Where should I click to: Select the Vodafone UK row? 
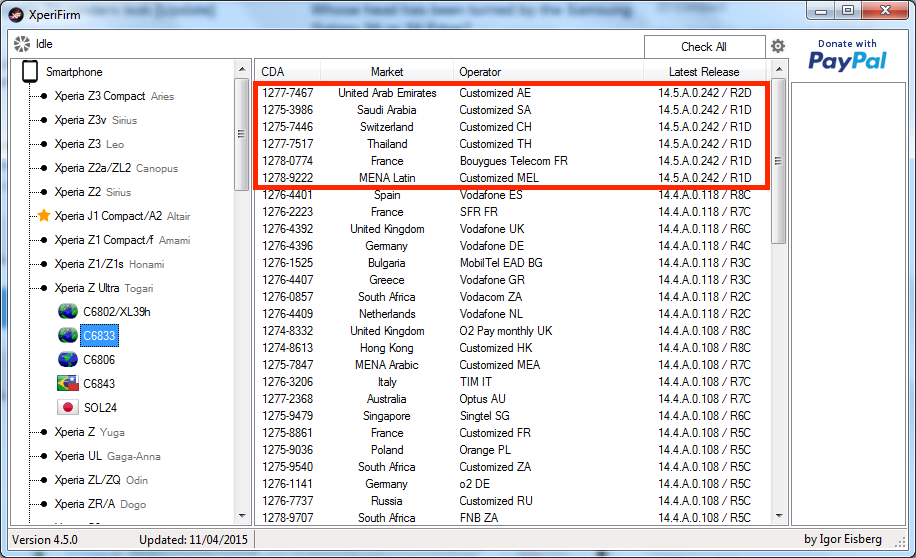tap(513, 229)
